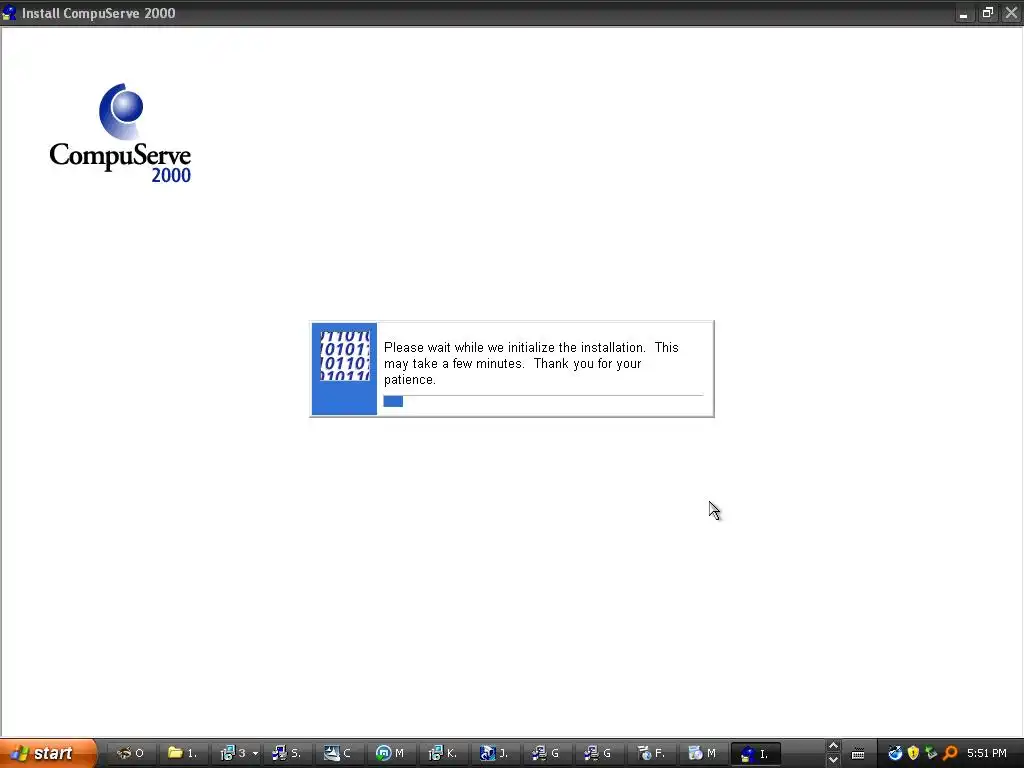Open the on-screen keyboard tray icon

point(858,754)
